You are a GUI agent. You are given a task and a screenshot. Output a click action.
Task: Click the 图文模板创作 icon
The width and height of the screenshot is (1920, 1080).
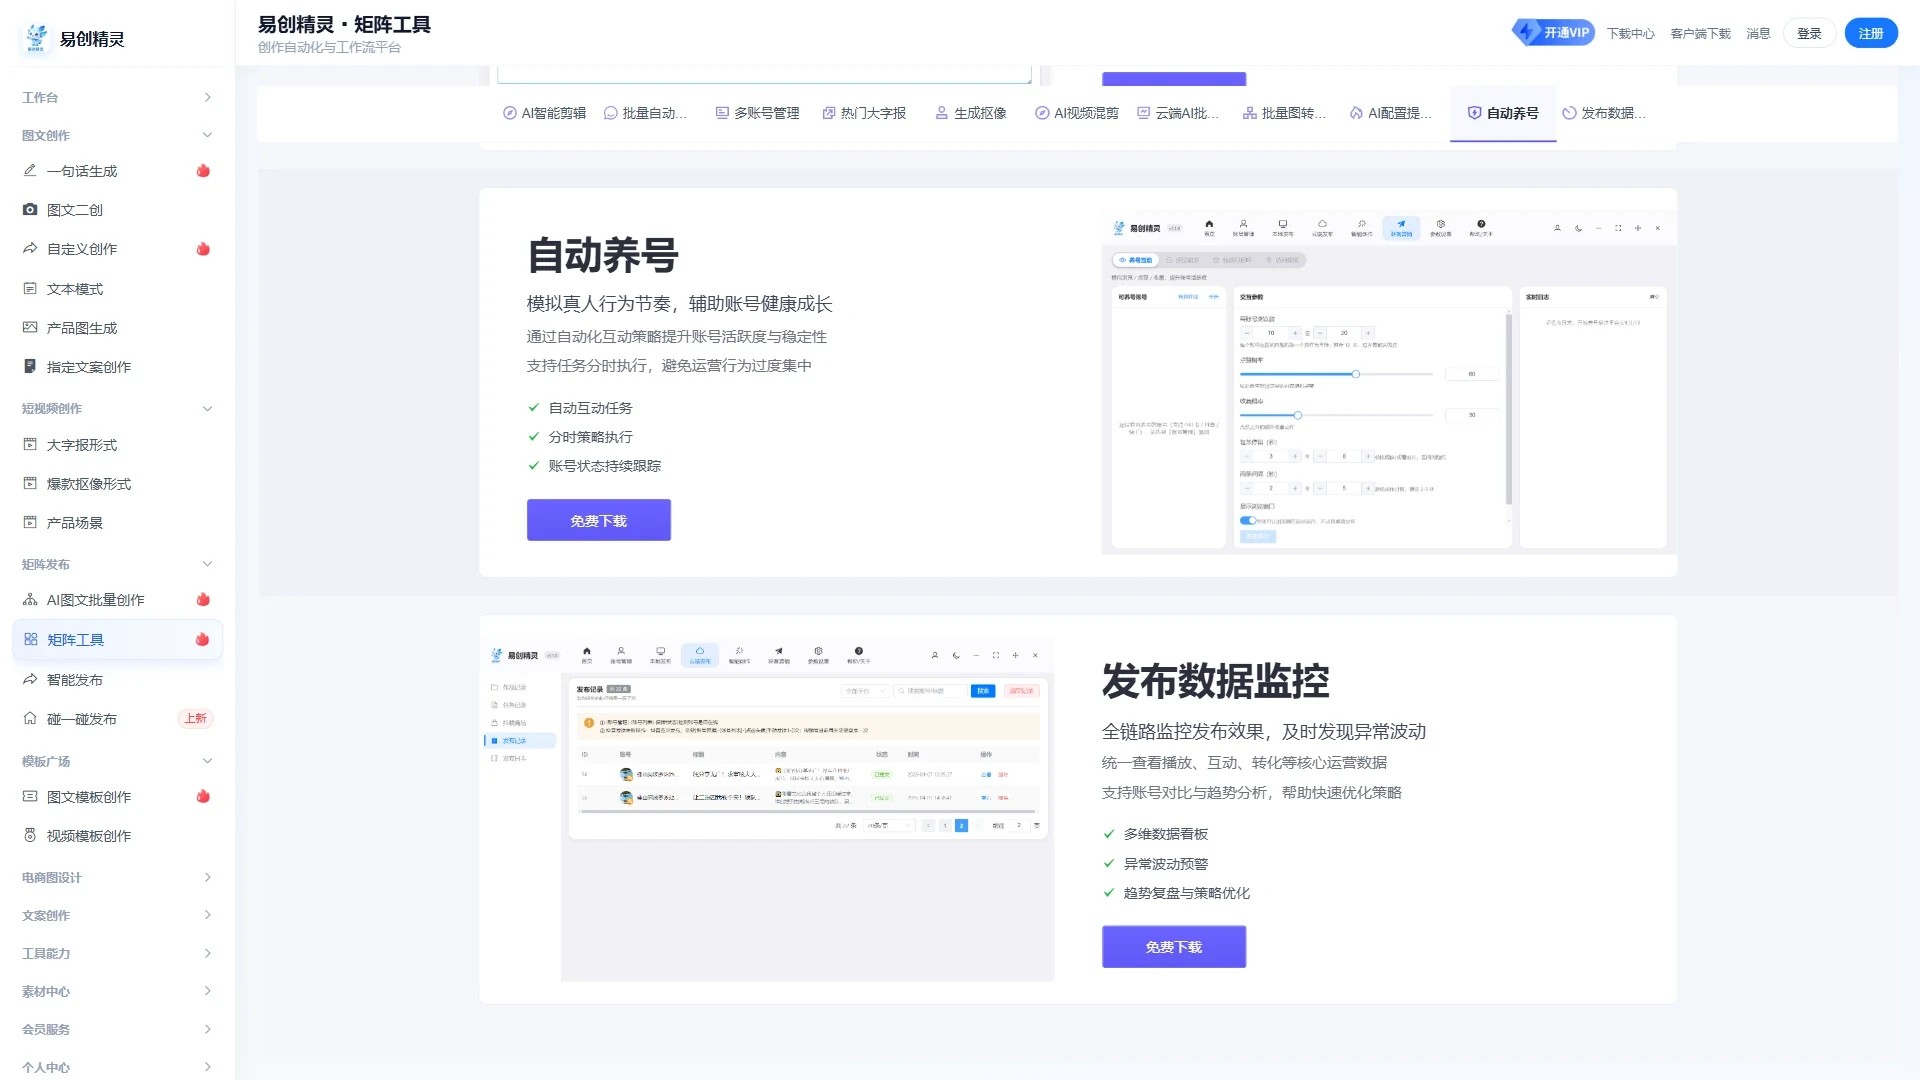tap(30, 797)
